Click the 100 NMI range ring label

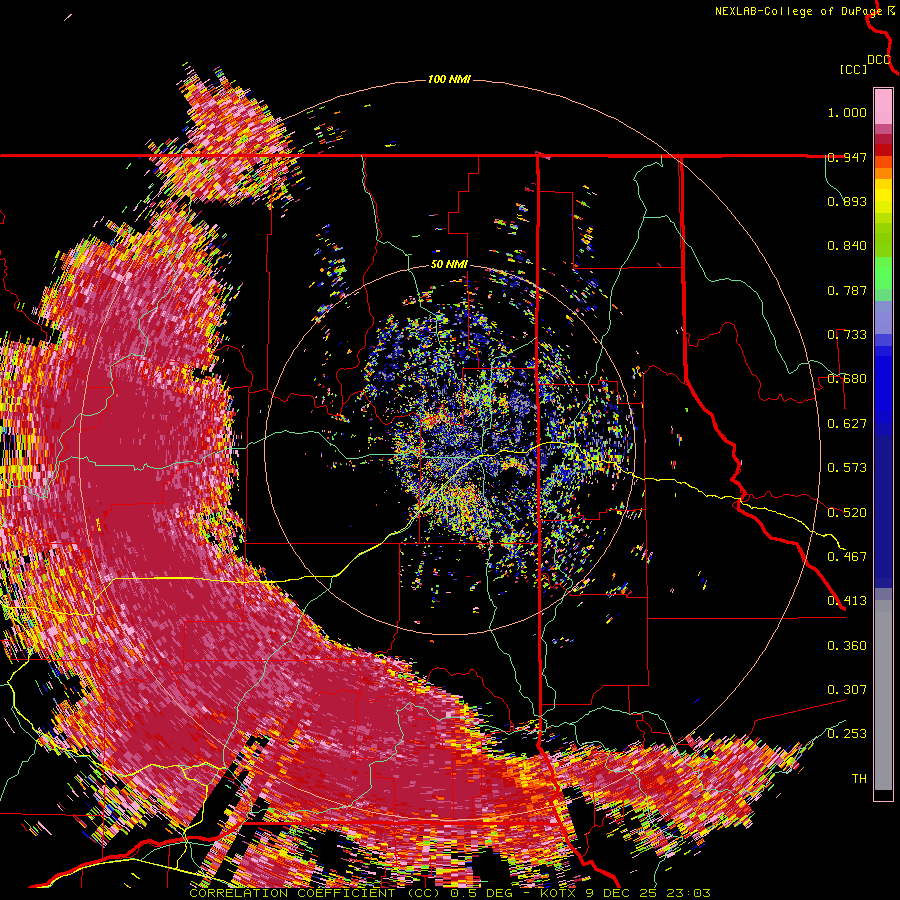(x=449, y=79)
